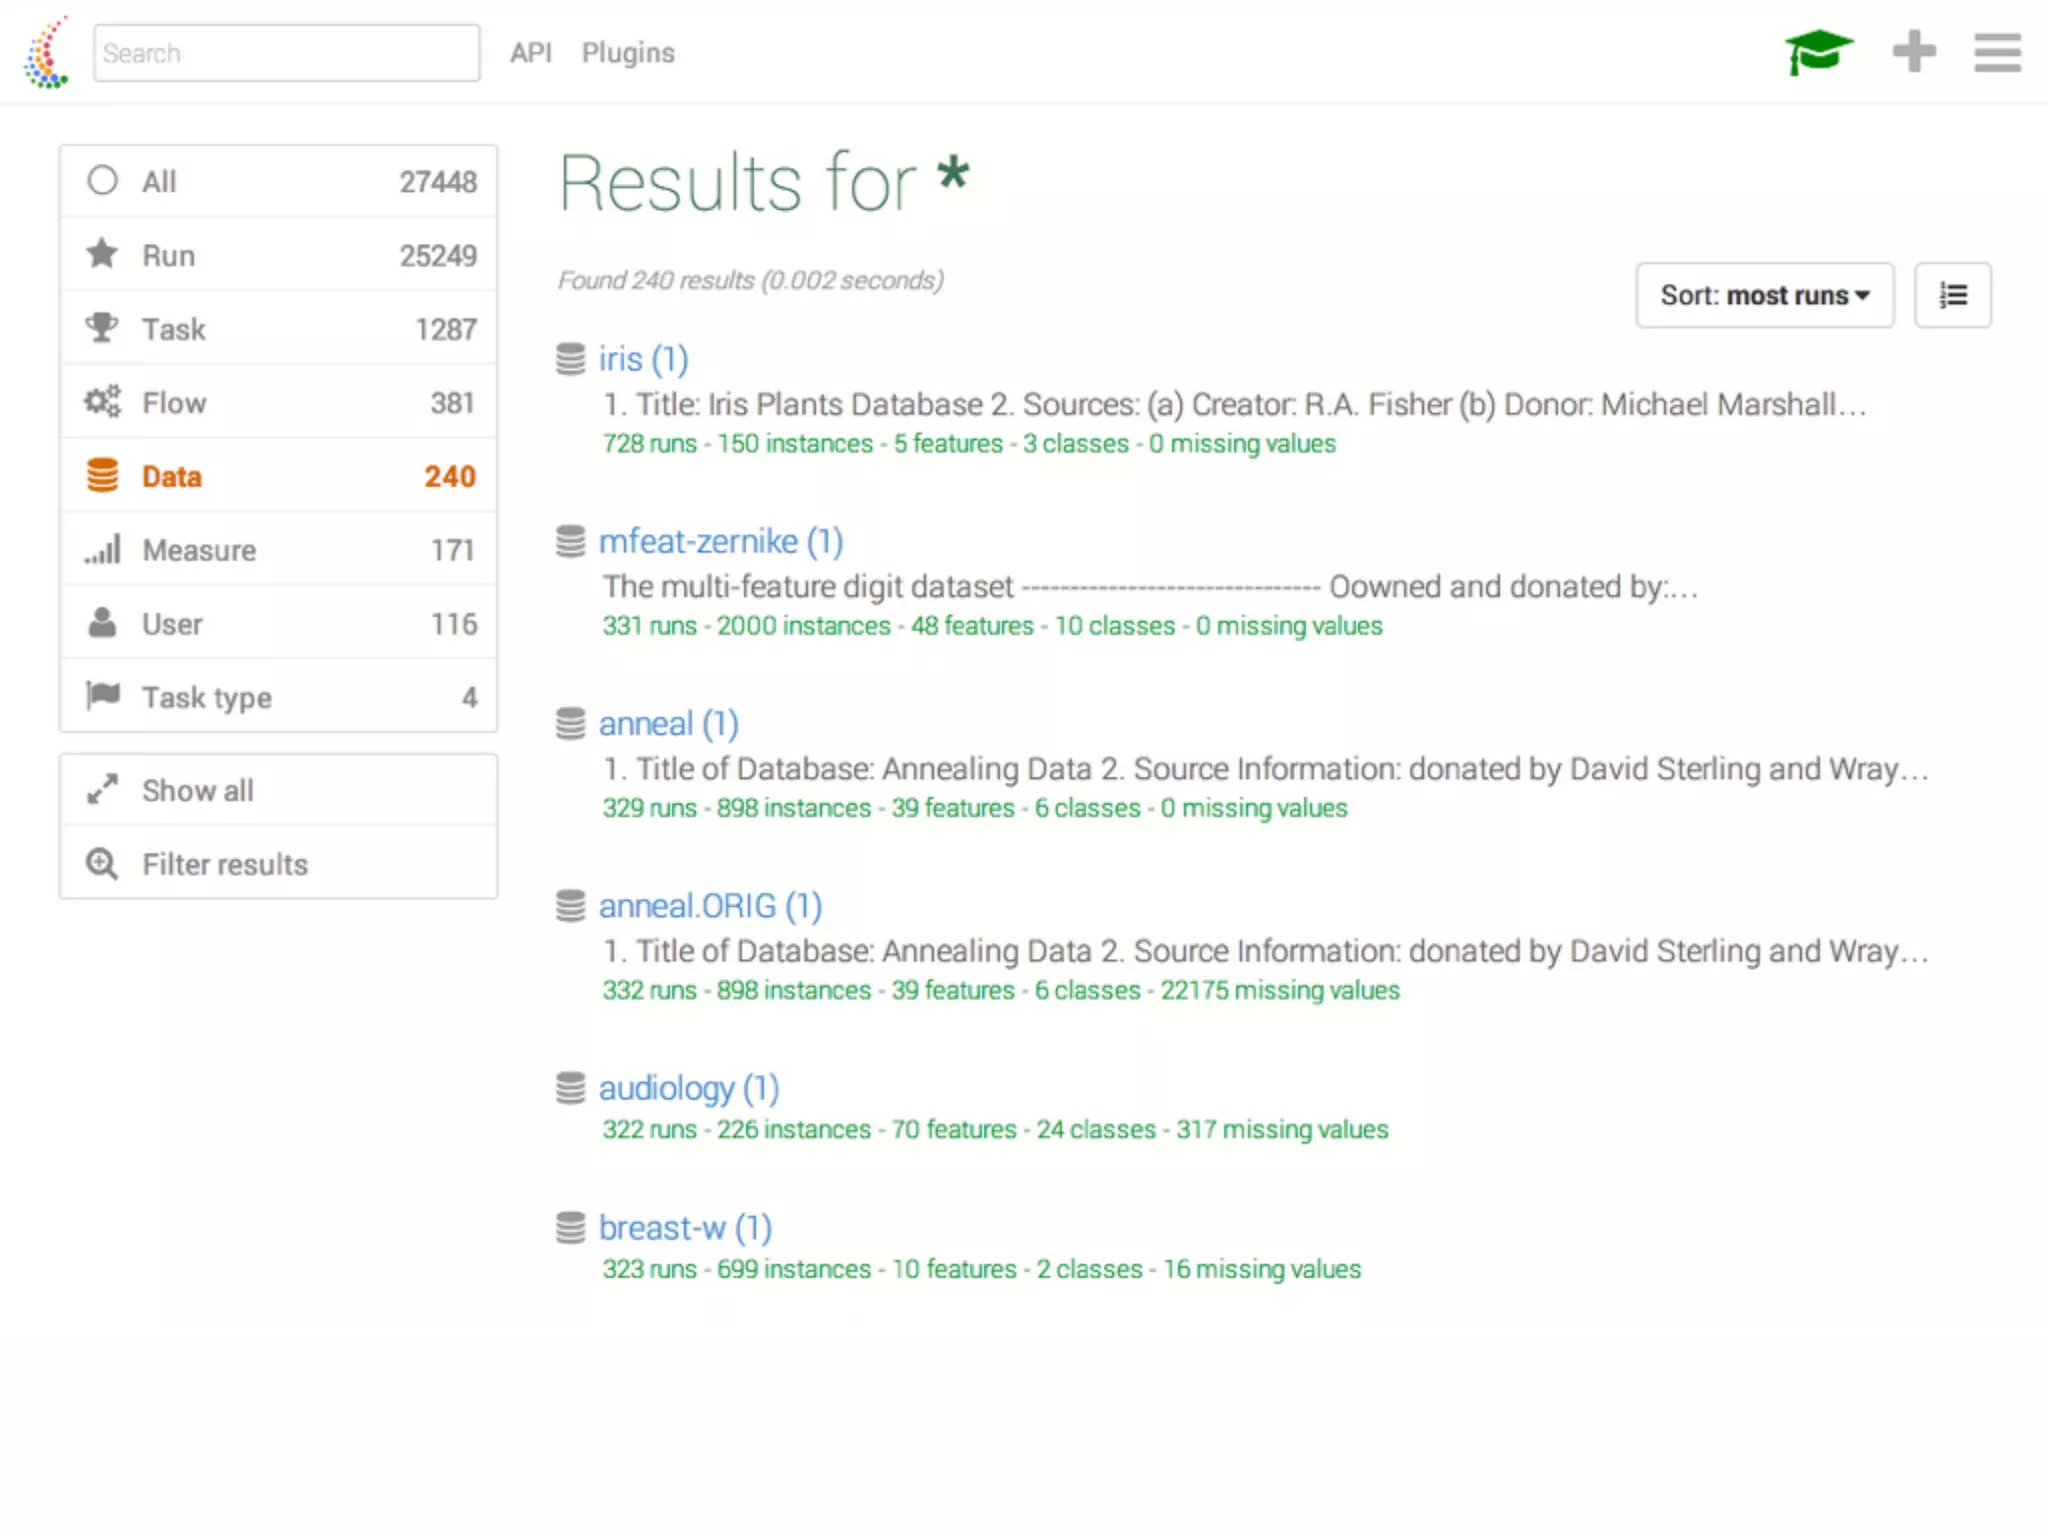This screenshot has height=1536, width=2048.
Task: Open the hamburger menu icon
Action: pyautogui.click(x=1997, y=52)
